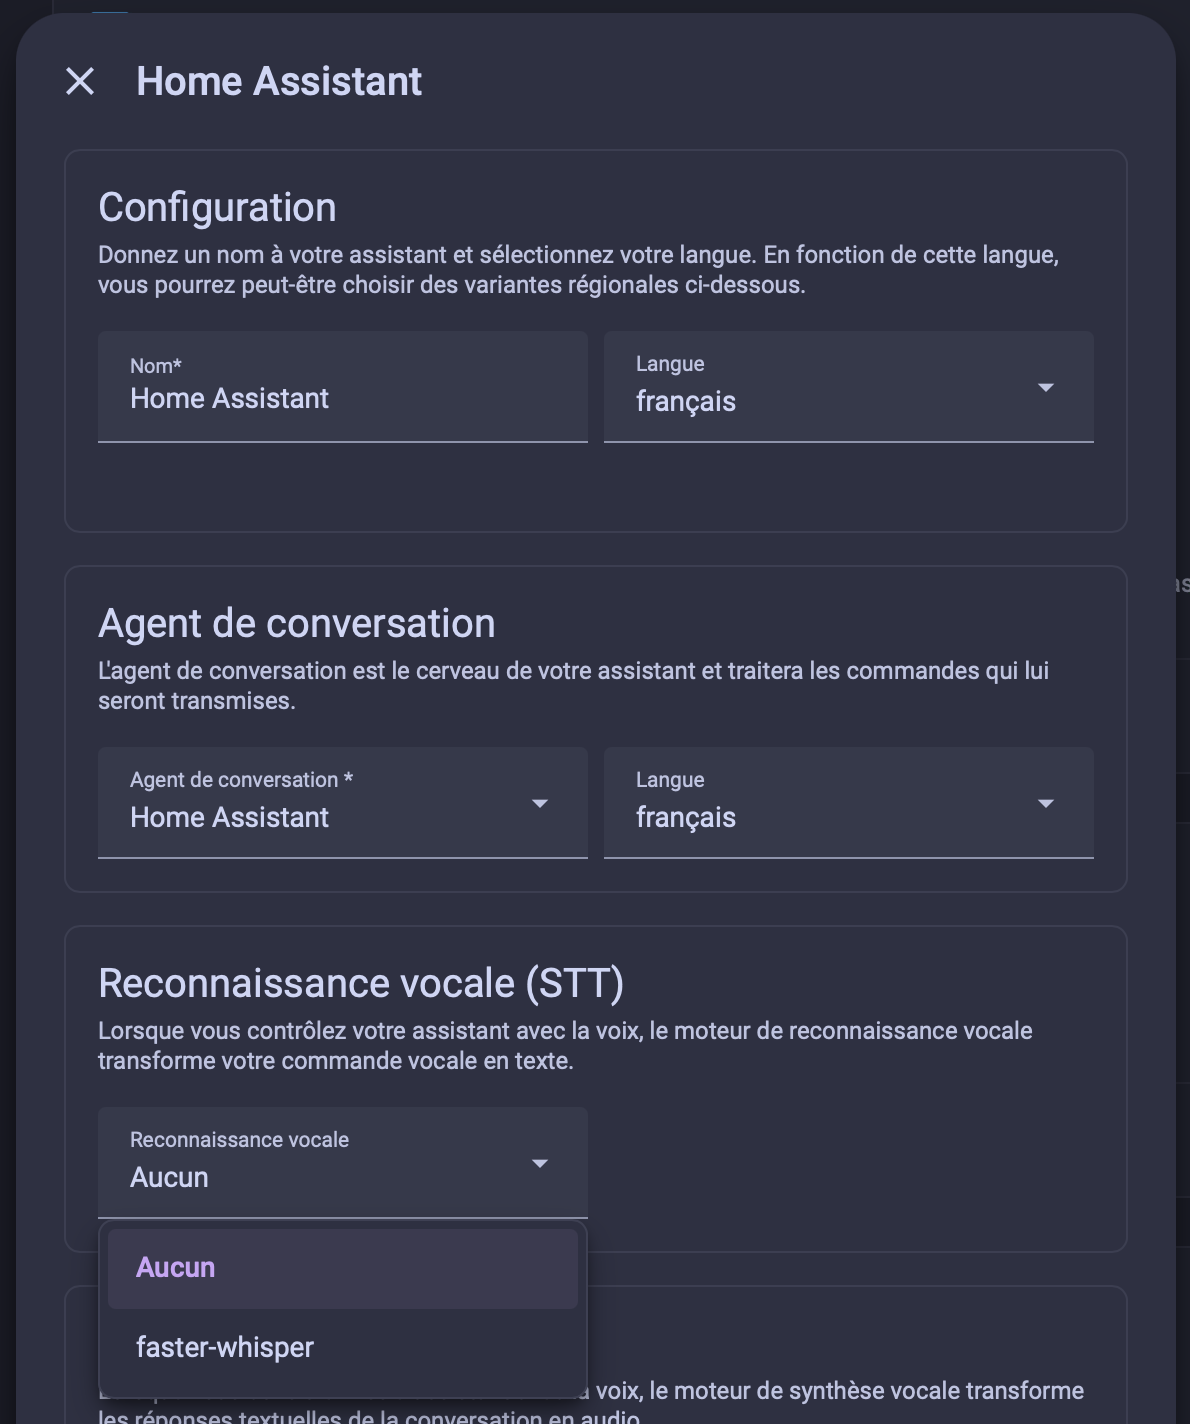The width and height of the screenshot is (1190, 1424).
Task: Click the arrow icon on agent Langue field
Action: click(1046, 803)
